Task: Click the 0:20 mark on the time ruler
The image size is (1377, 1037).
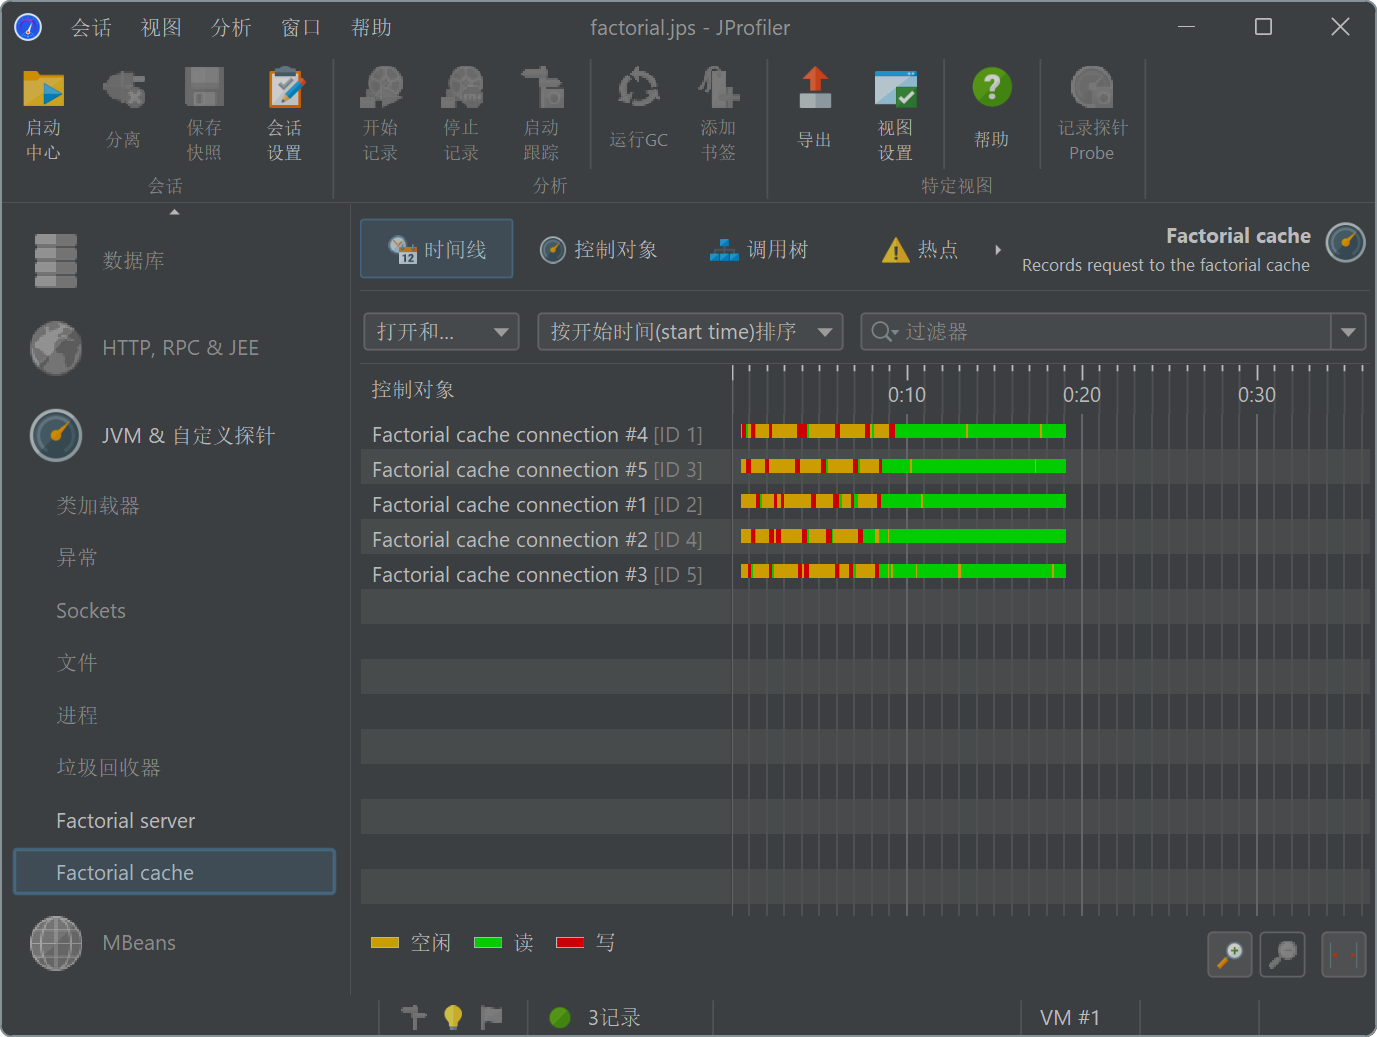Action: tap(1082, 395)
